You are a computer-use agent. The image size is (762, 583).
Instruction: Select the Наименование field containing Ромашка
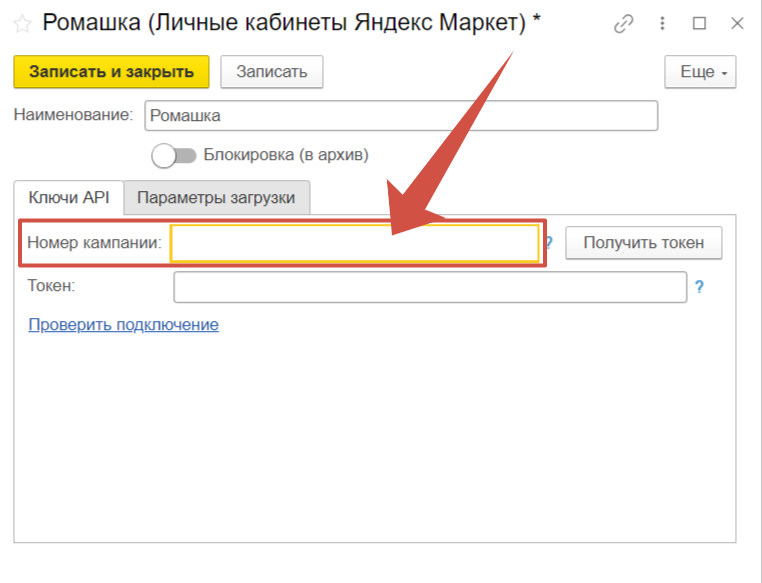(401, 115)
